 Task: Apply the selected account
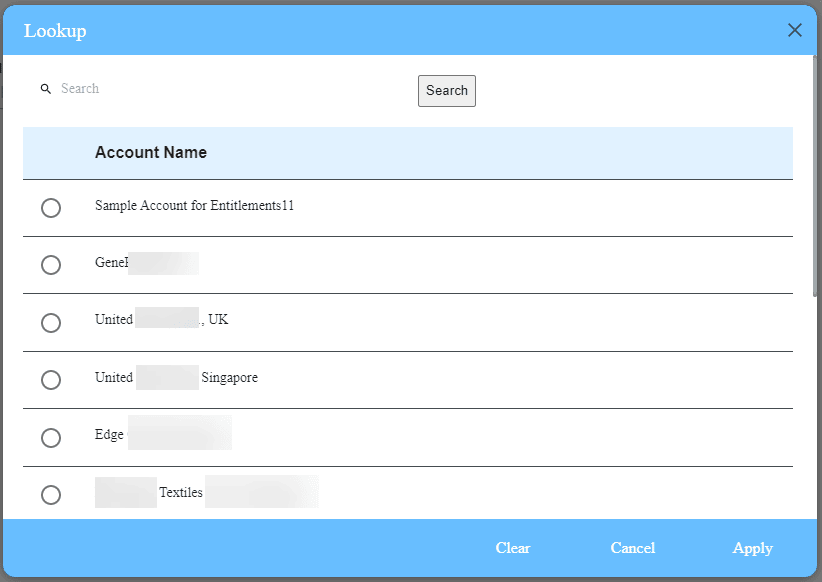tap(752, 548)
